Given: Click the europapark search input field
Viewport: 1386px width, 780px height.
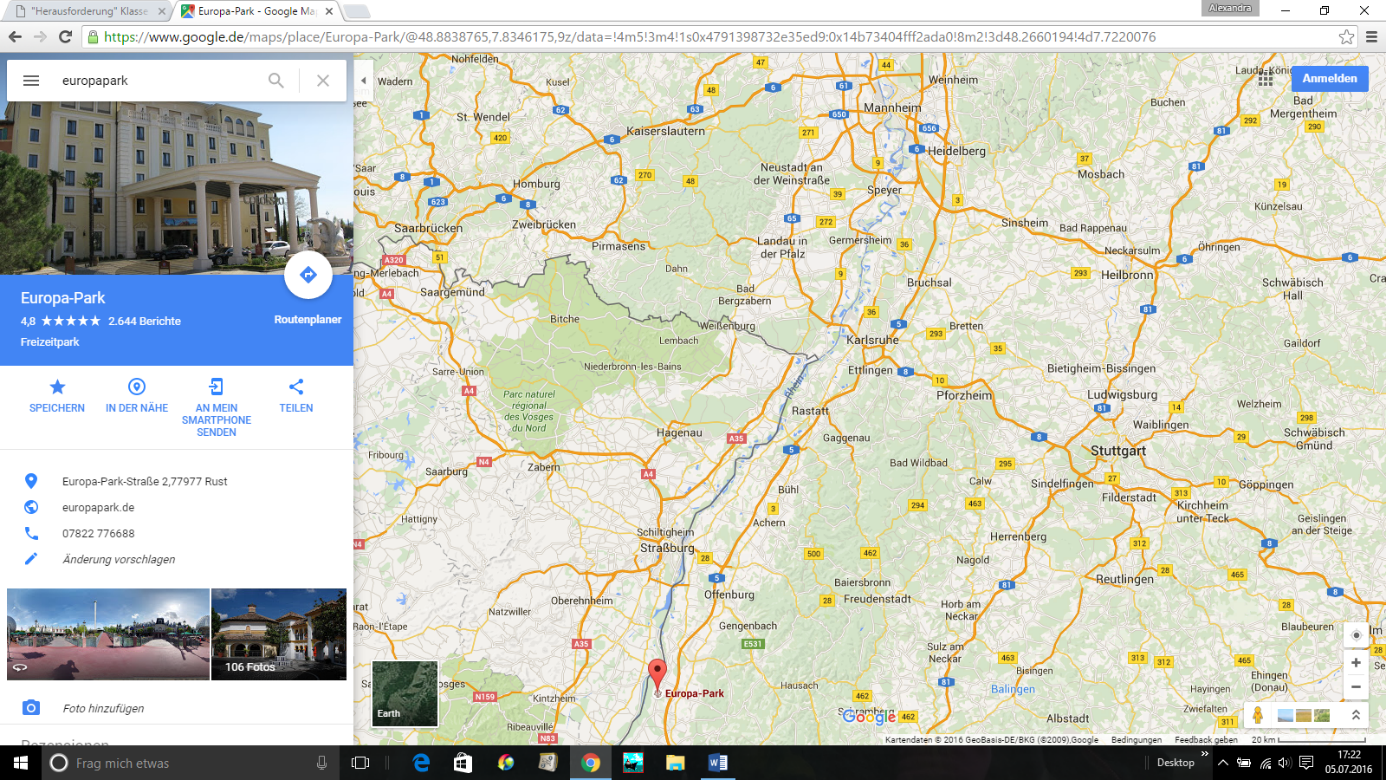Looking at the screenshot, I should coord(160,81).
